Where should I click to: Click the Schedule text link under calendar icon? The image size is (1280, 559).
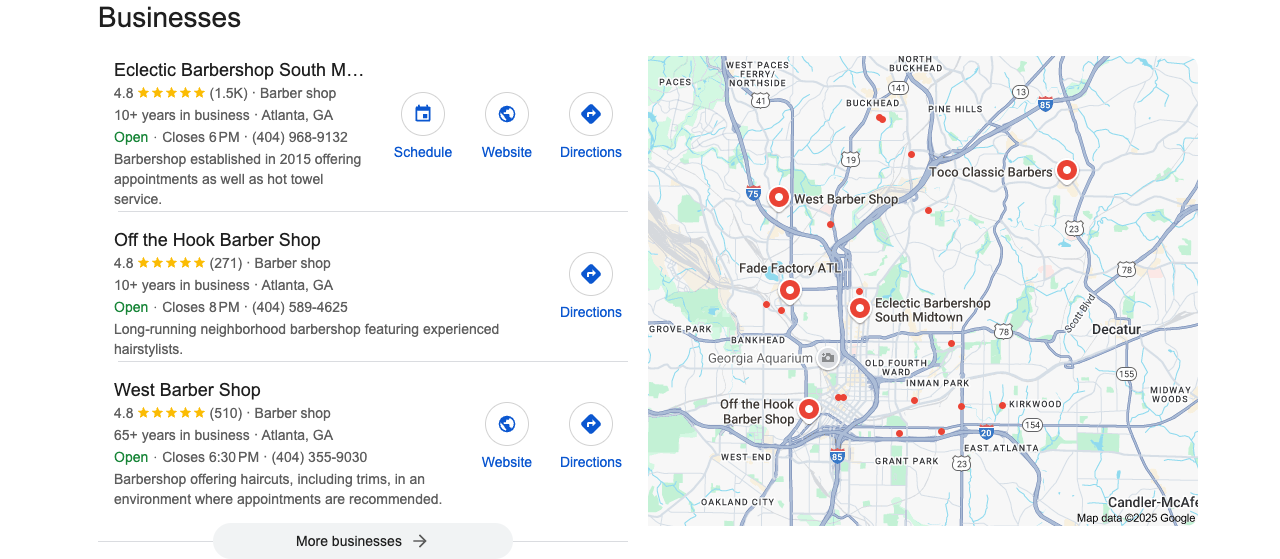[x=423, y=152]
